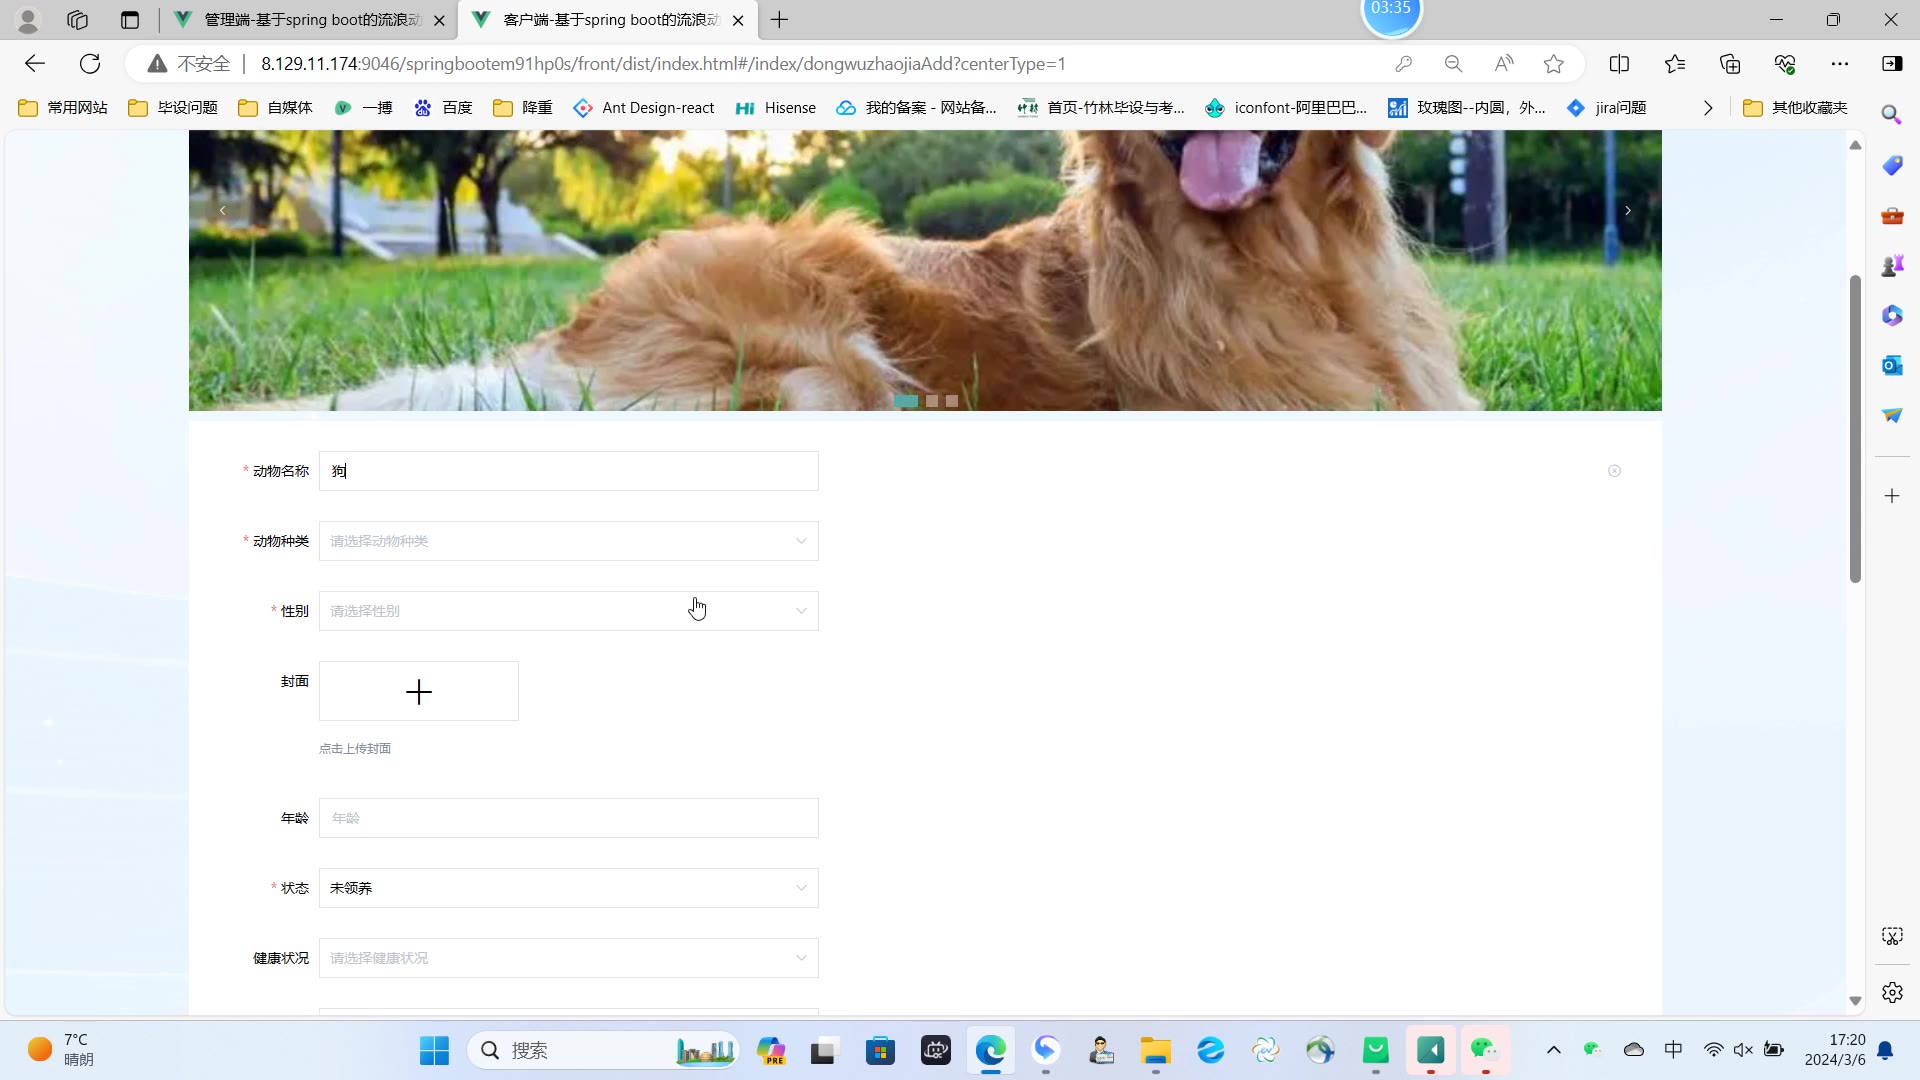Open a new browser tab
Image resolution: width=1920 pixels, height=1080 pixels.
pyautogui.click(x=780, y=20)
